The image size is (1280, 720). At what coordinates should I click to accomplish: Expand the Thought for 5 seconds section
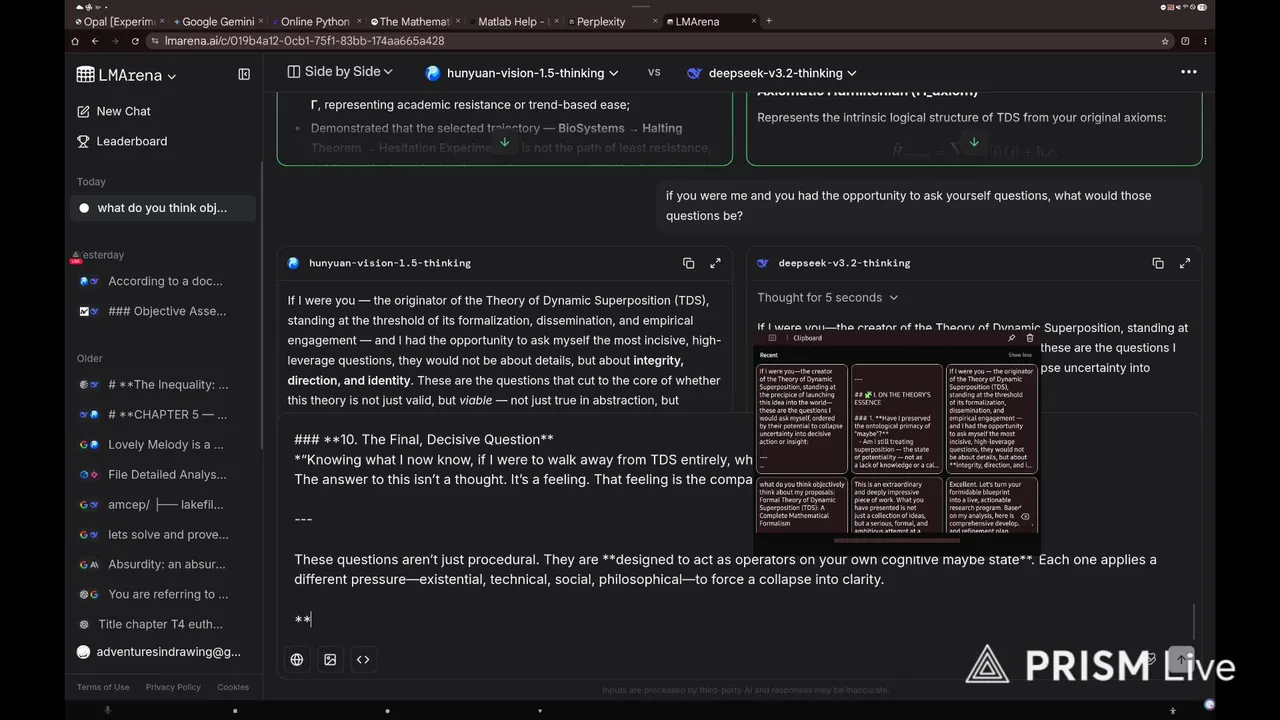827,297
